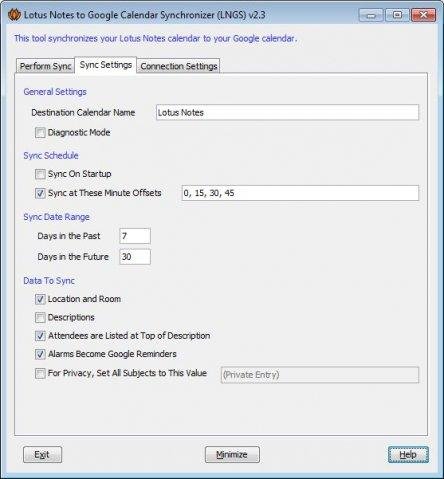Screen dimensions: 444x479
Task: Click the Data To Sync heading
Action: tap(49, 281)
